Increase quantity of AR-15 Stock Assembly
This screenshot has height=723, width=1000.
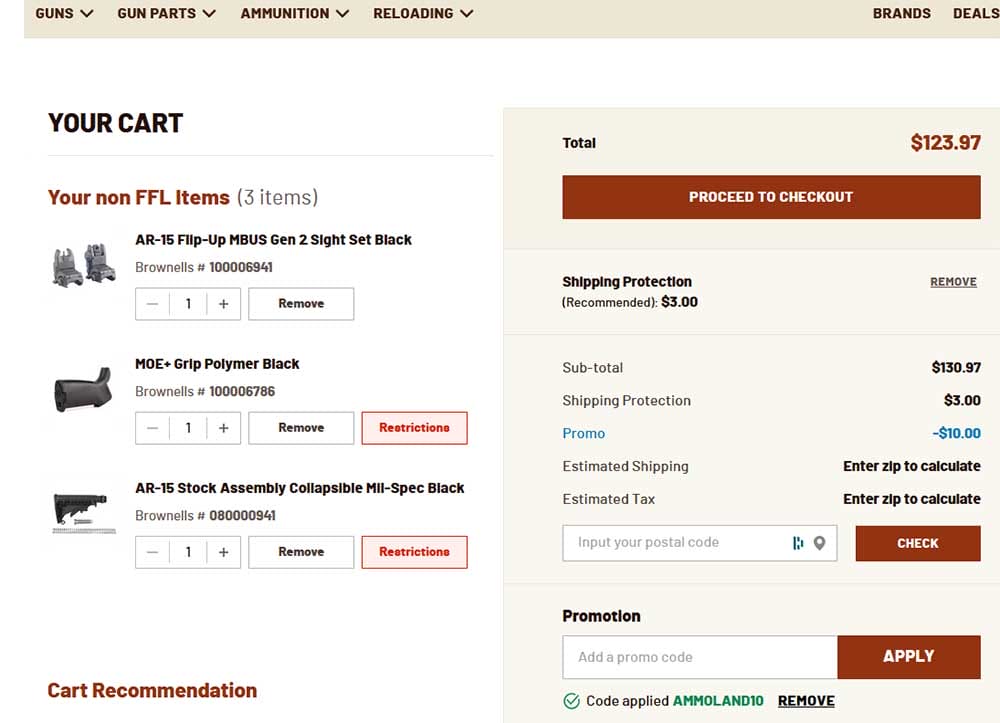[223, 552]
